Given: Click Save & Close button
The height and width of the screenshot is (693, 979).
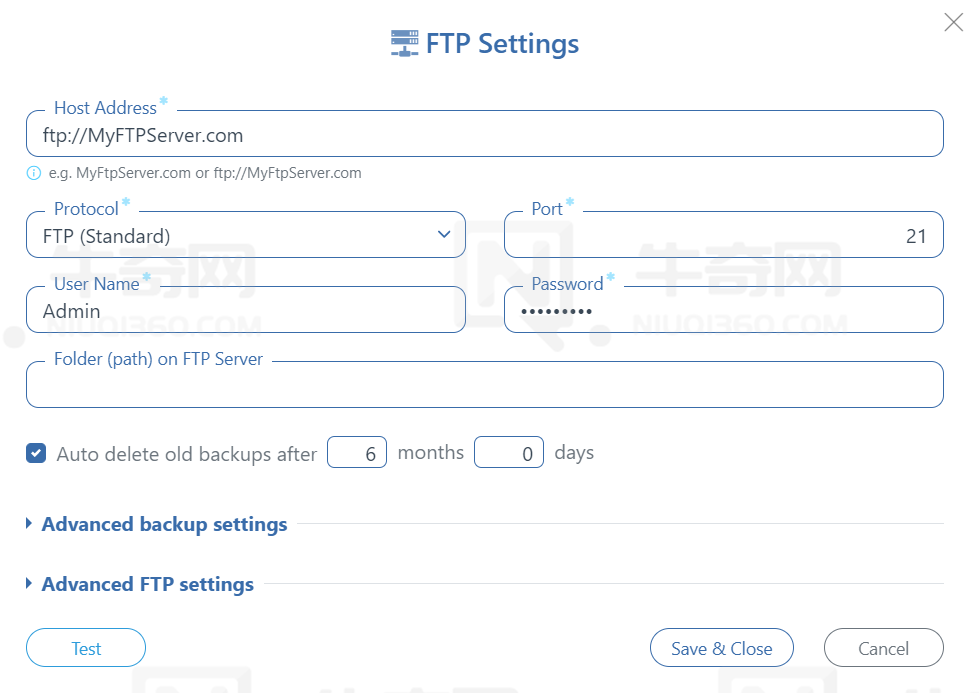Looking at the screenshot, I should tap(722, 648).
